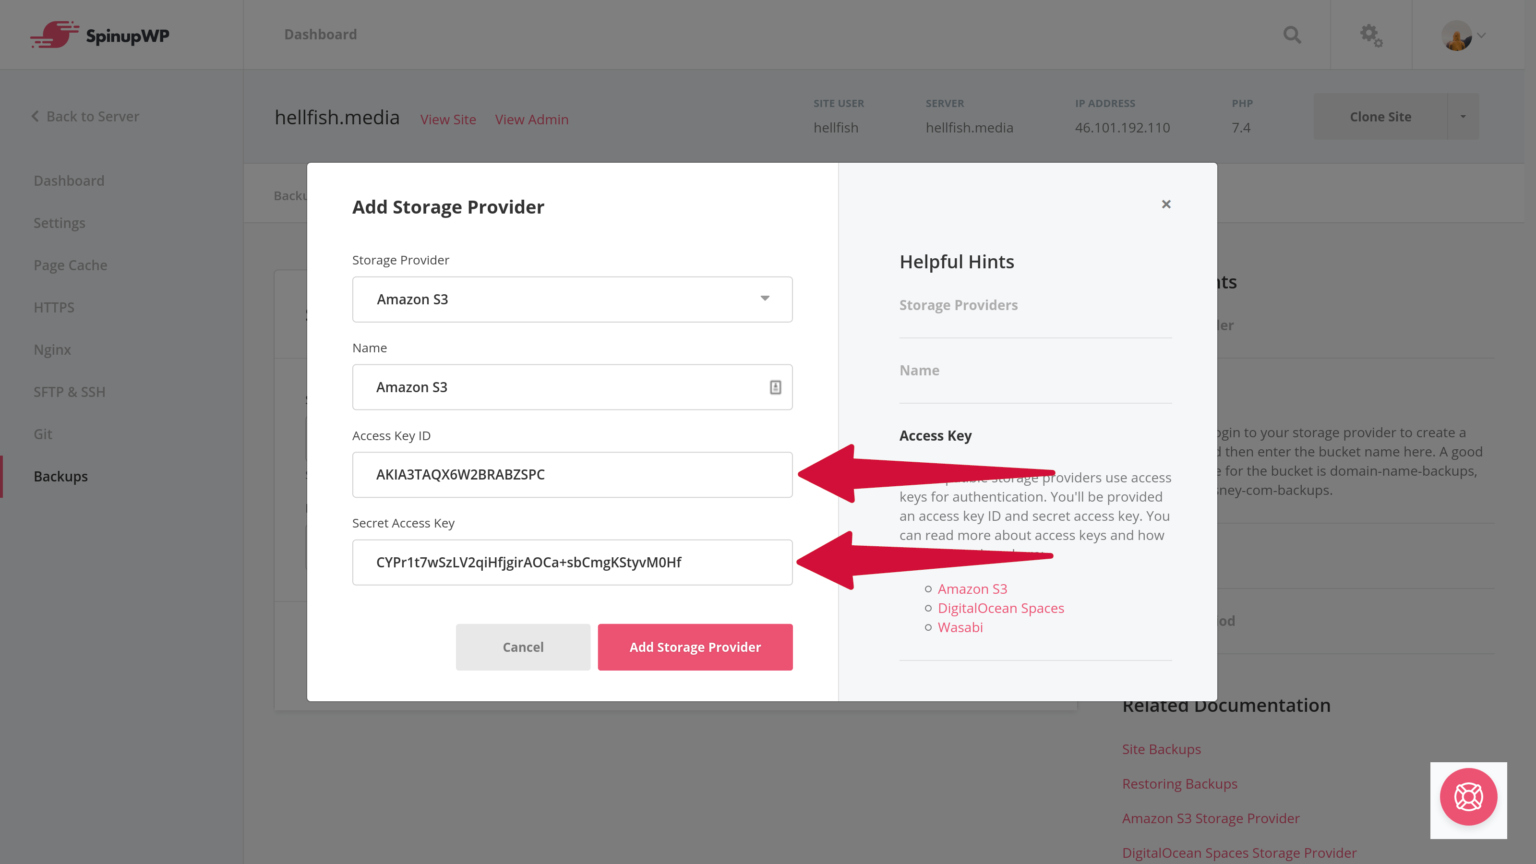Select the Access Key ID input field

pos(571,474)
